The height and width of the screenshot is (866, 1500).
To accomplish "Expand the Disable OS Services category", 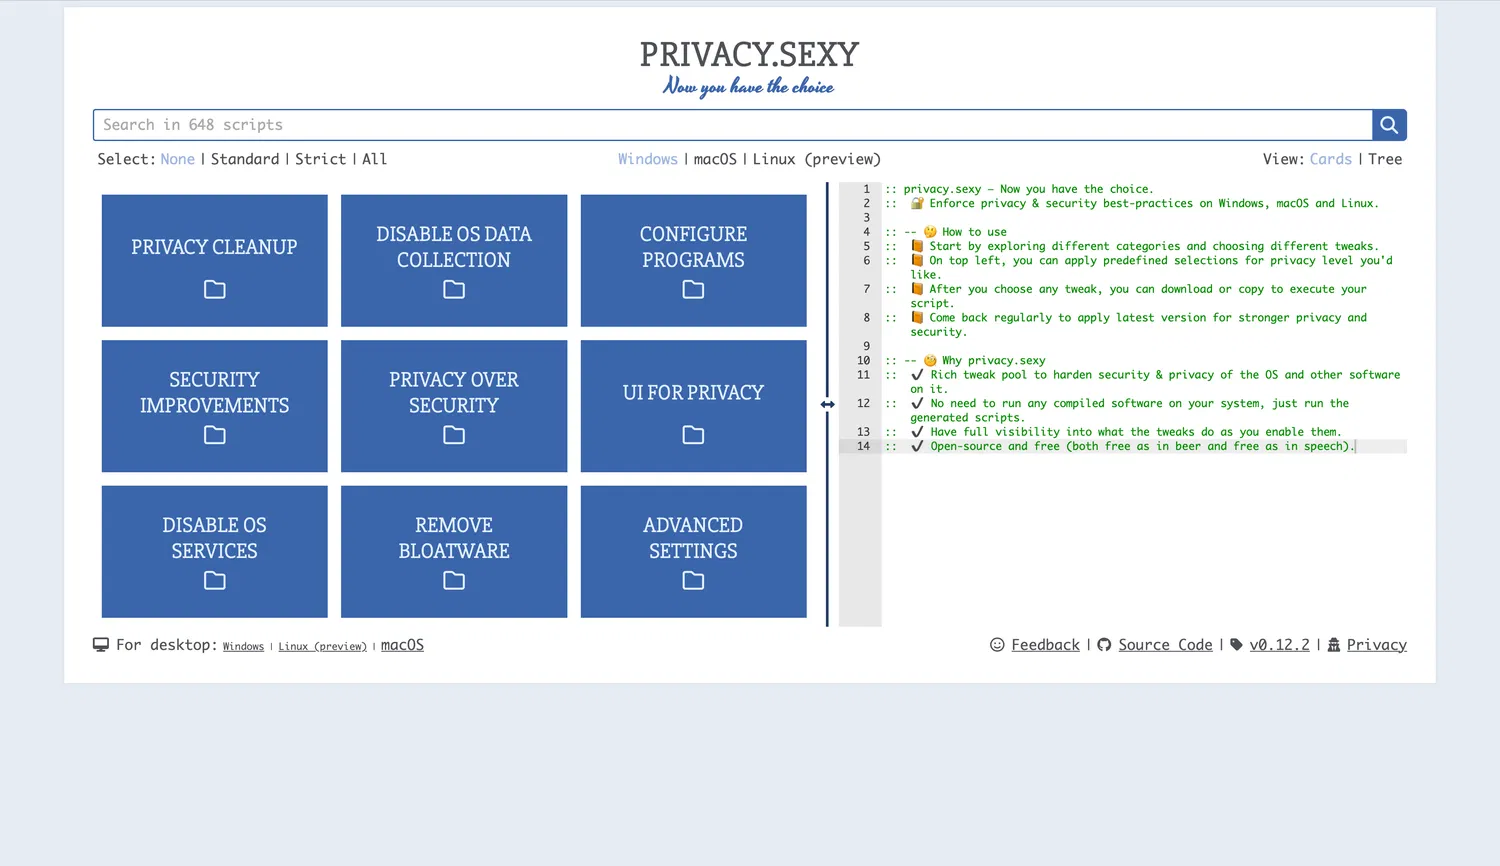I will point(215,552).
